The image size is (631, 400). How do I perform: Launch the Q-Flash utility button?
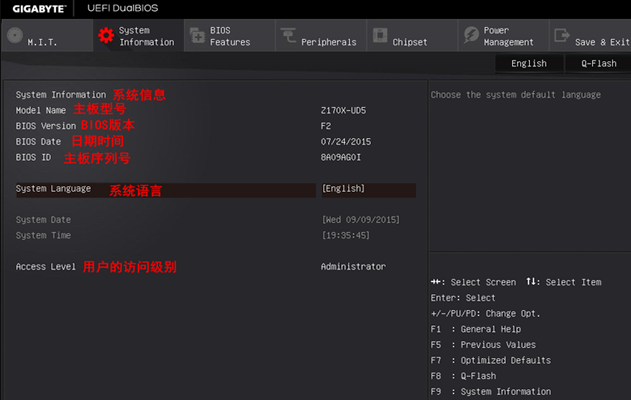pos(598,64)
